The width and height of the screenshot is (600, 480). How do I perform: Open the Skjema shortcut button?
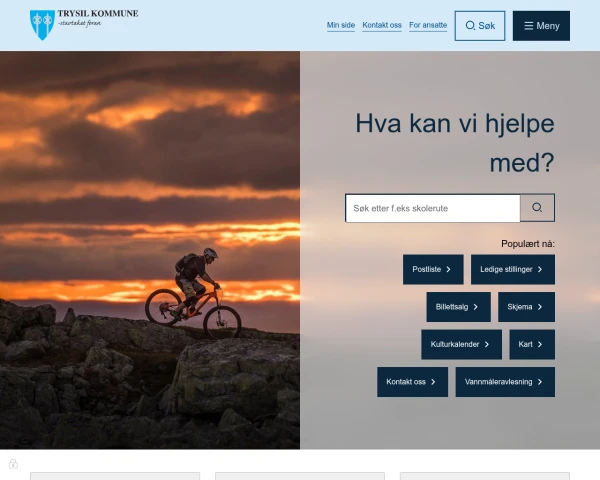(x=526, y=307)
